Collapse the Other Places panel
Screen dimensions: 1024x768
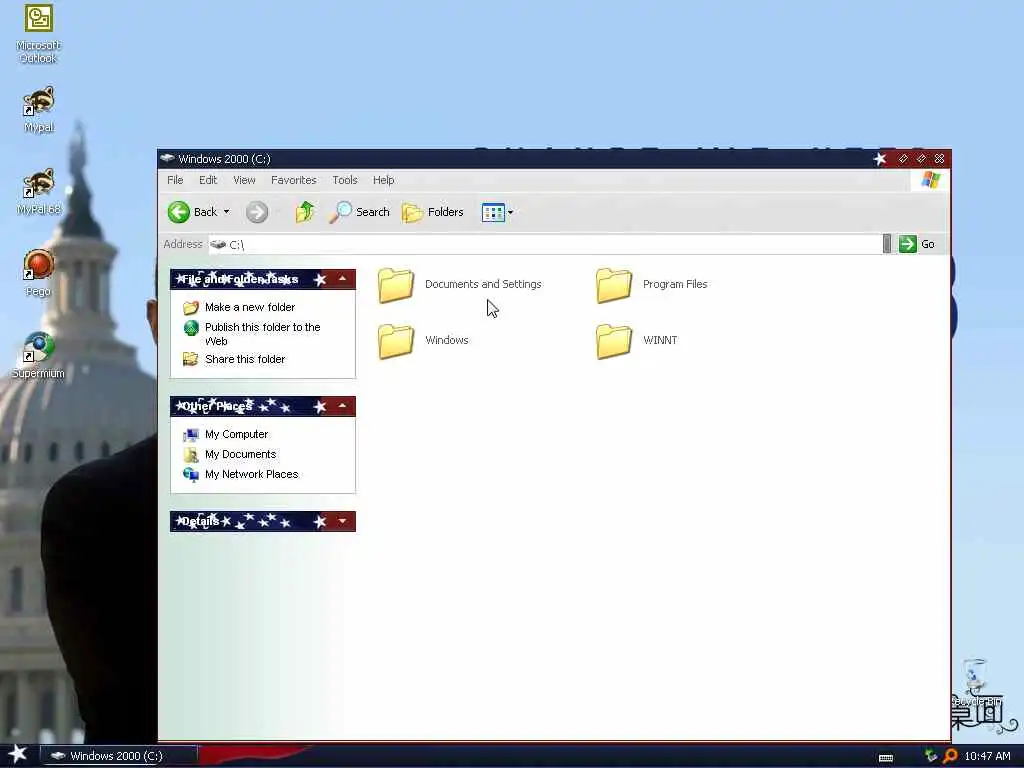point(342,406)
